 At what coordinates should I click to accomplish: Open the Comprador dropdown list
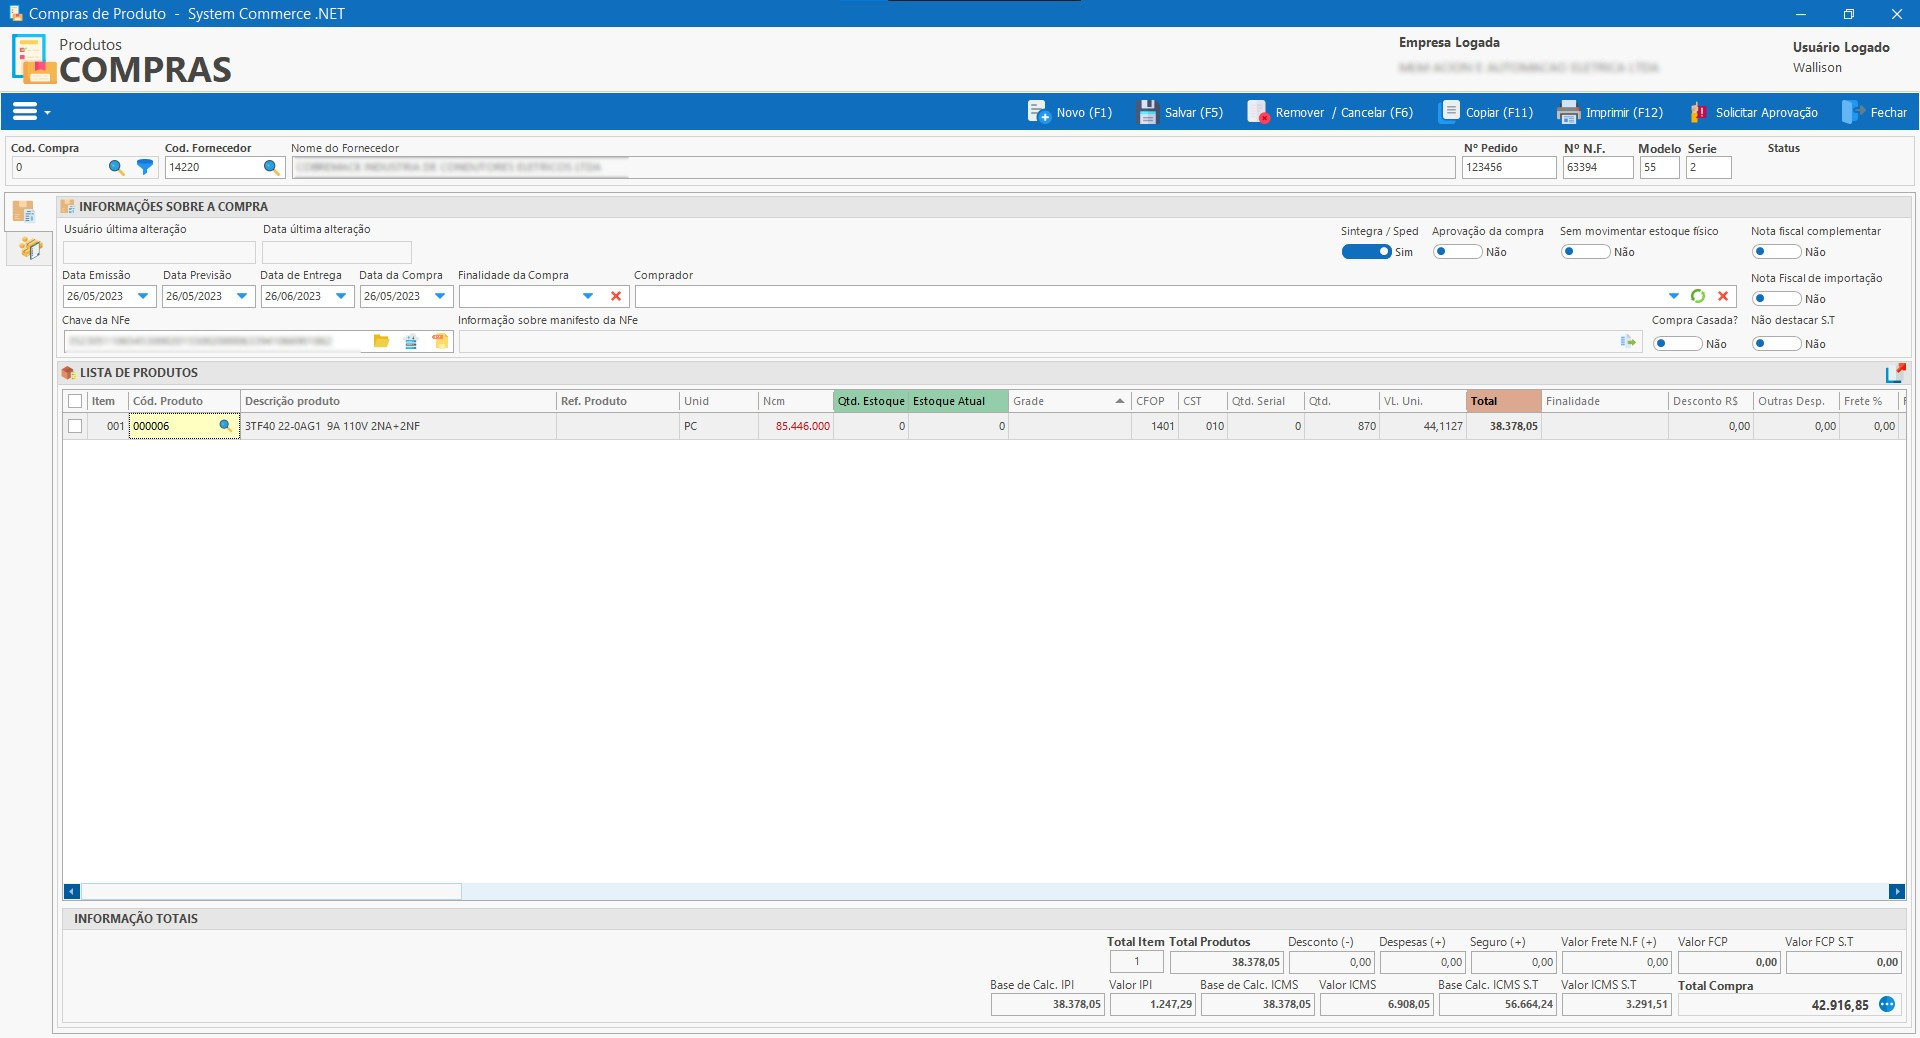(x=1674, y=296)
